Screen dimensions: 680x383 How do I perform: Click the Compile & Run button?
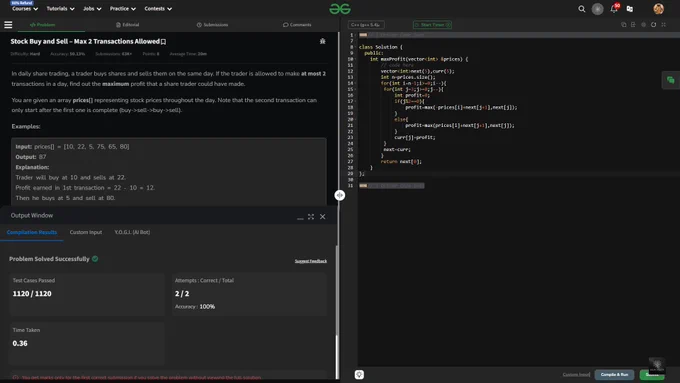[614, 374]
